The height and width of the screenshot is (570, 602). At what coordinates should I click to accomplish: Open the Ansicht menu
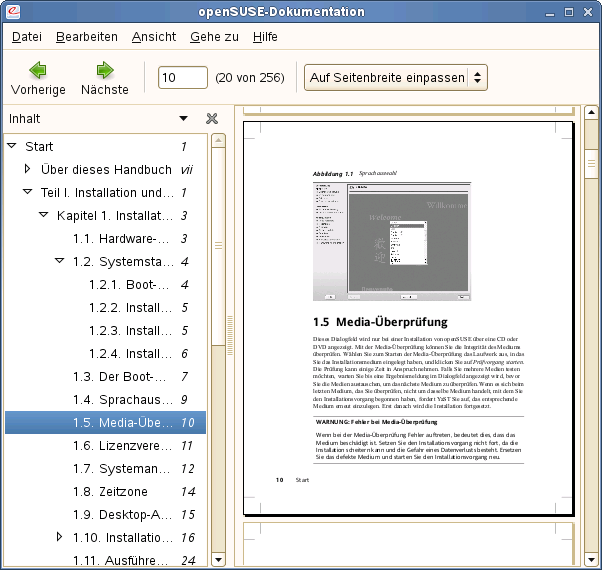point(154,37)
